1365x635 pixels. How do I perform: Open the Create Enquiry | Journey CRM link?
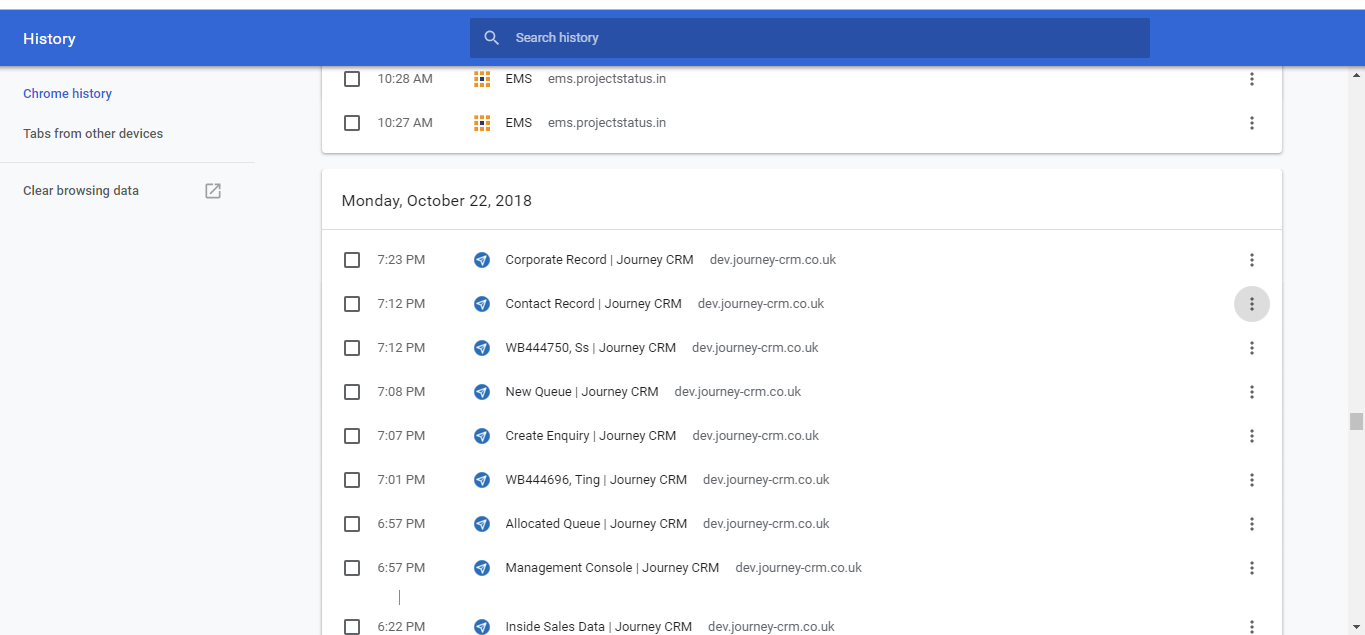click(x=590, y=436)
